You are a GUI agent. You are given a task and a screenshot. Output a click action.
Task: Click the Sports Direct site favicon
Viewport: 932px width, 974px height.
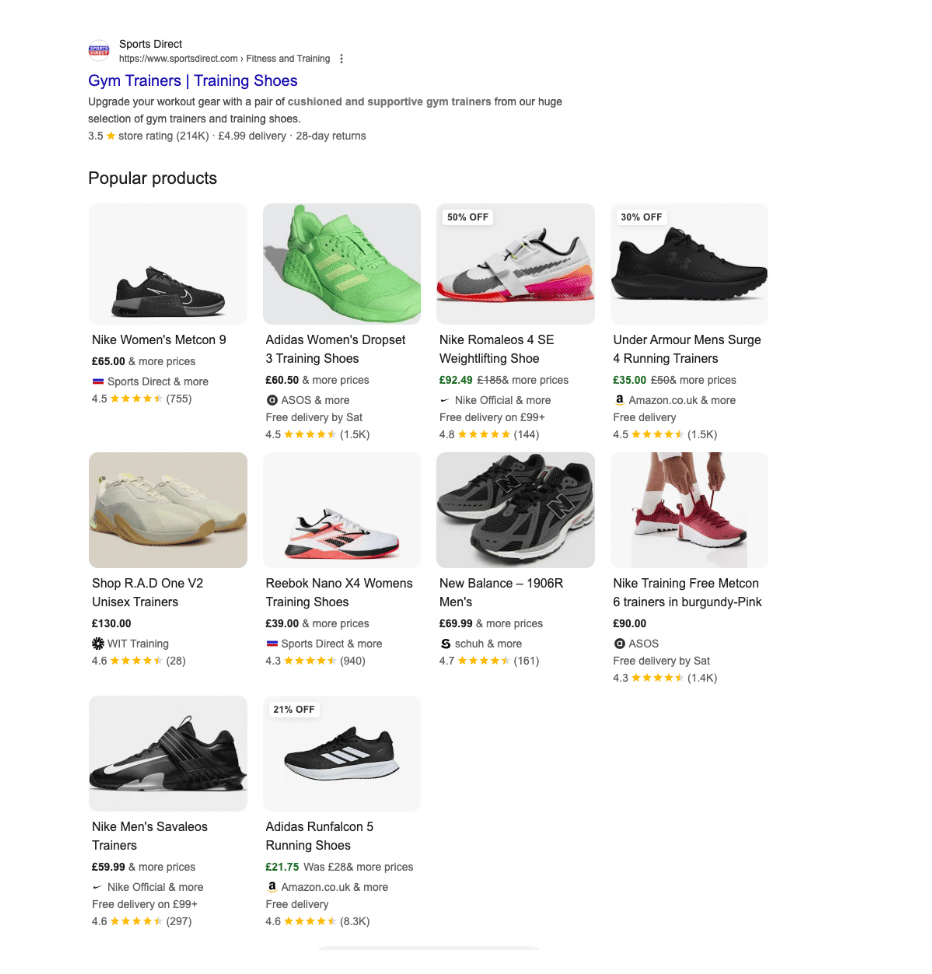(x=99, y=50)
